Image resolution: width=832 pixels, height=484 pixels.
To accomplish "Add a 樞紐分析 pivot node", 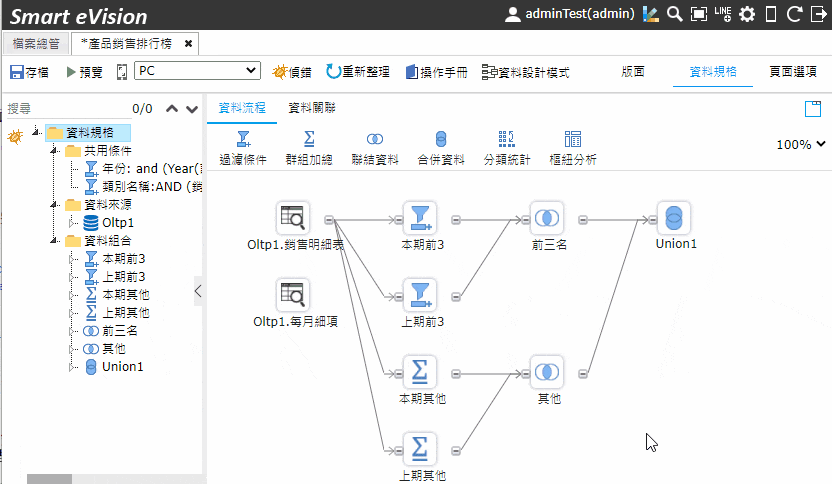I will click(x=573, y=148).
